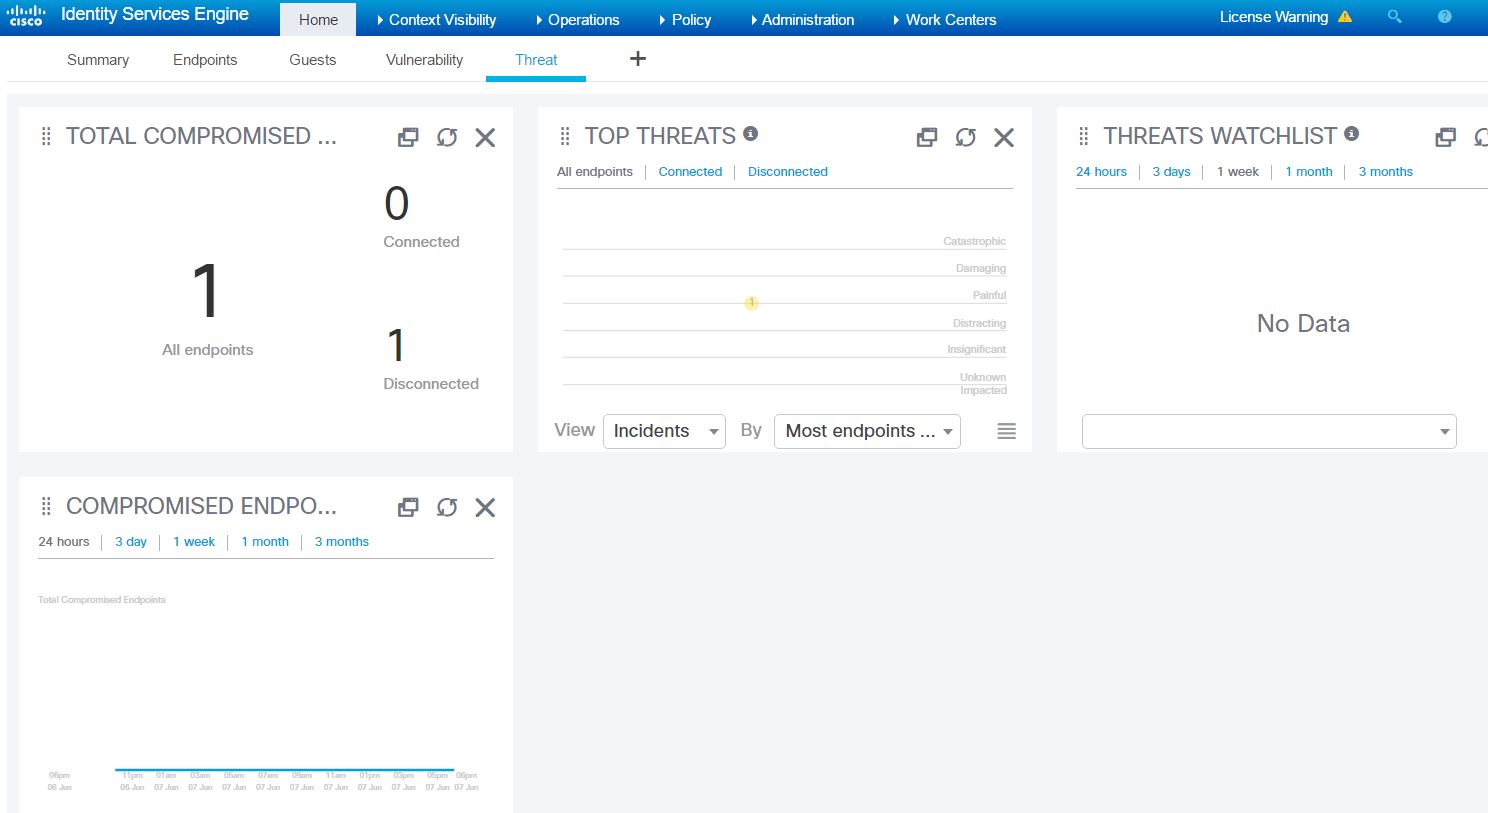Close the Compromised Endpoints dashlet
This screenshot has height=813, width=1488.
click(485, 508)
